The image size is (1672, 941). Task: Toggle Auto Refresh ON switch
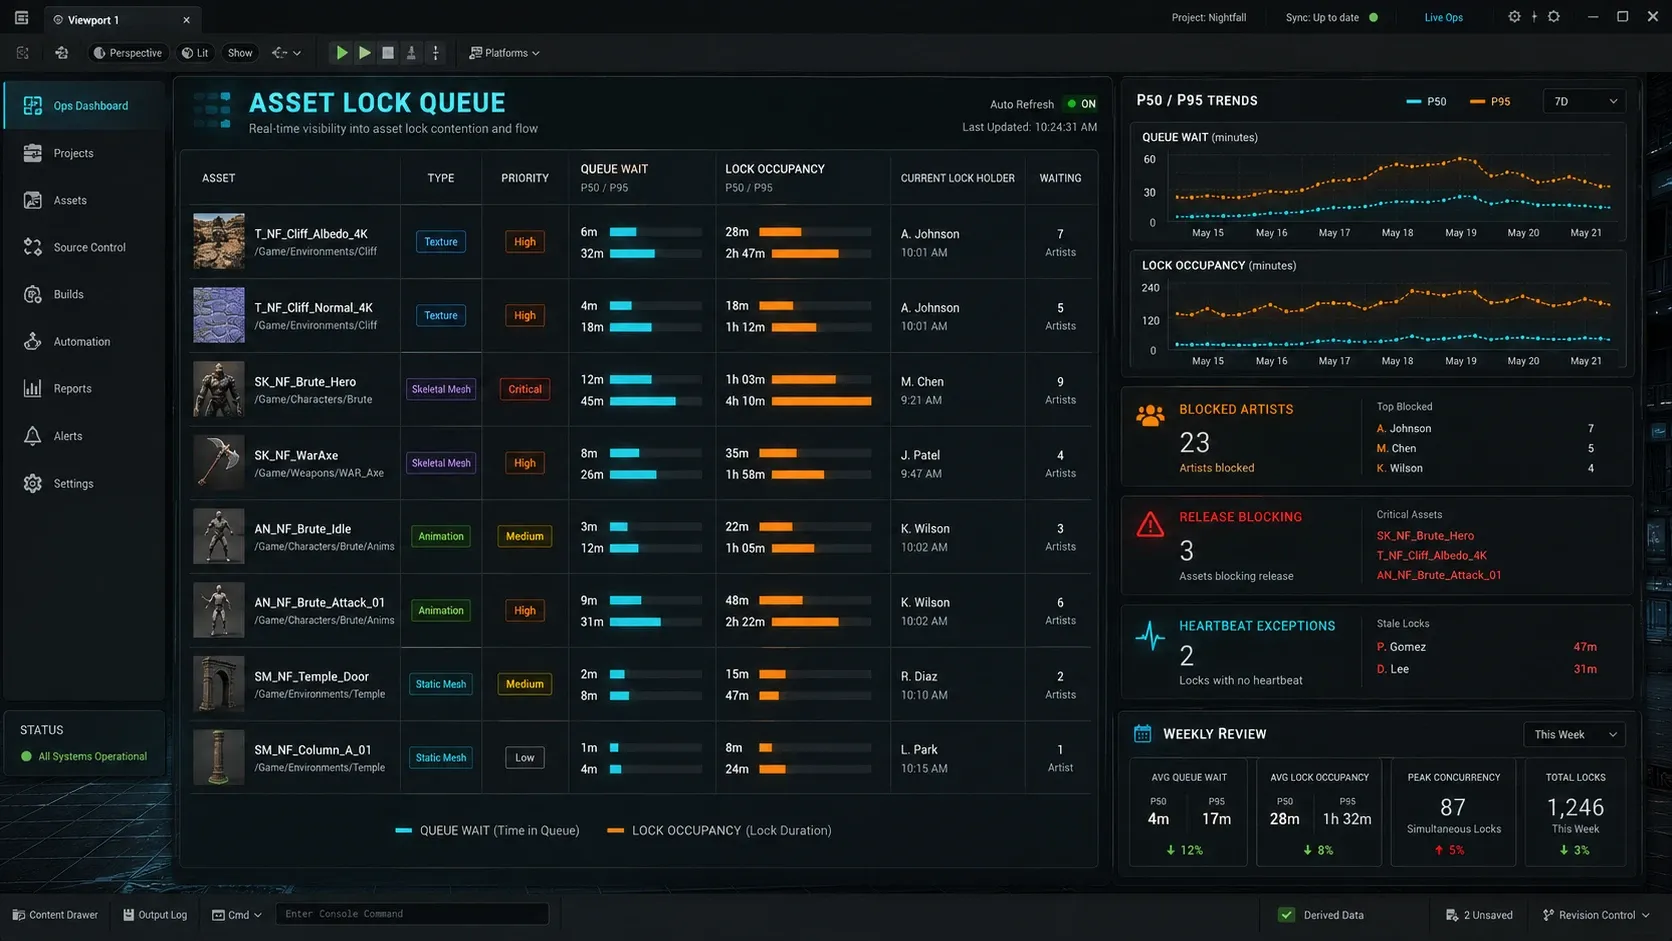coord(1081,104)
